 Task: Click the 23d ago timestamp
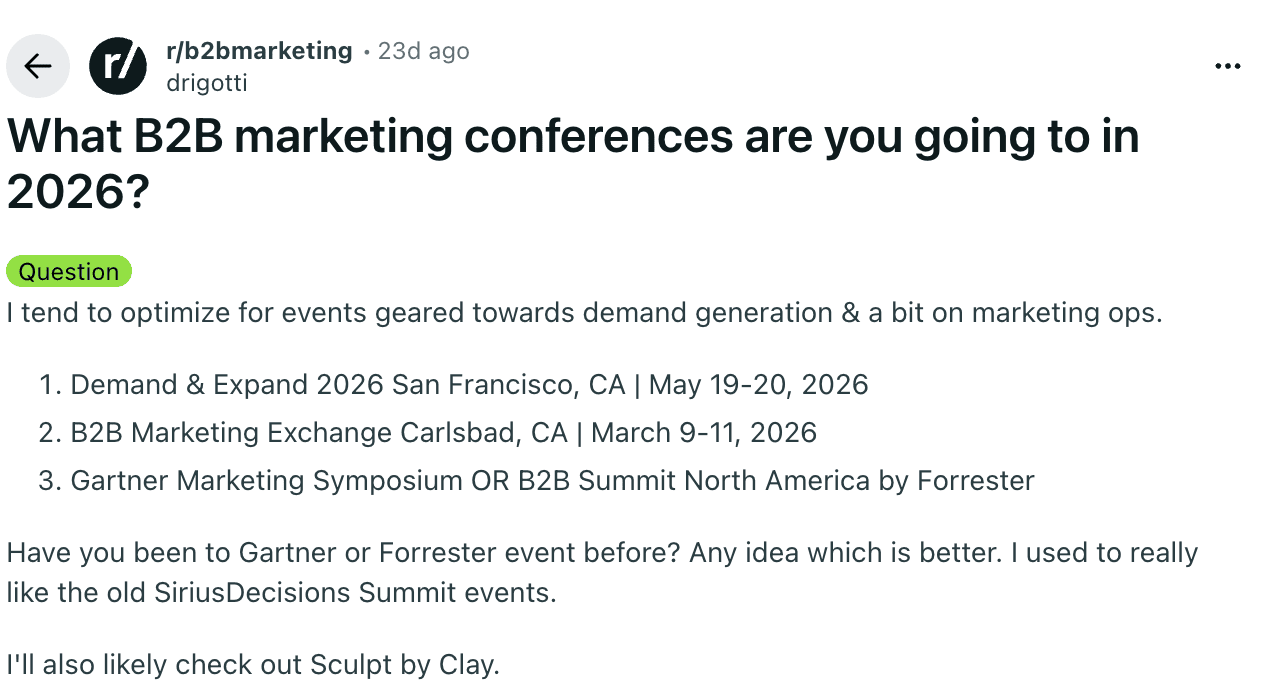pyautogui.click(x=423, y=51)
